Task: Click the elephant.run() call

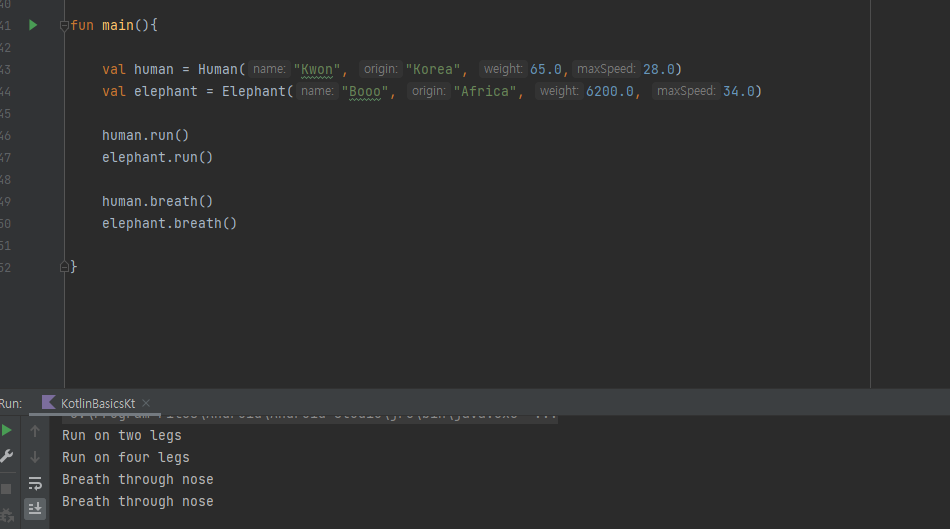Action: (x=158, y=158)
